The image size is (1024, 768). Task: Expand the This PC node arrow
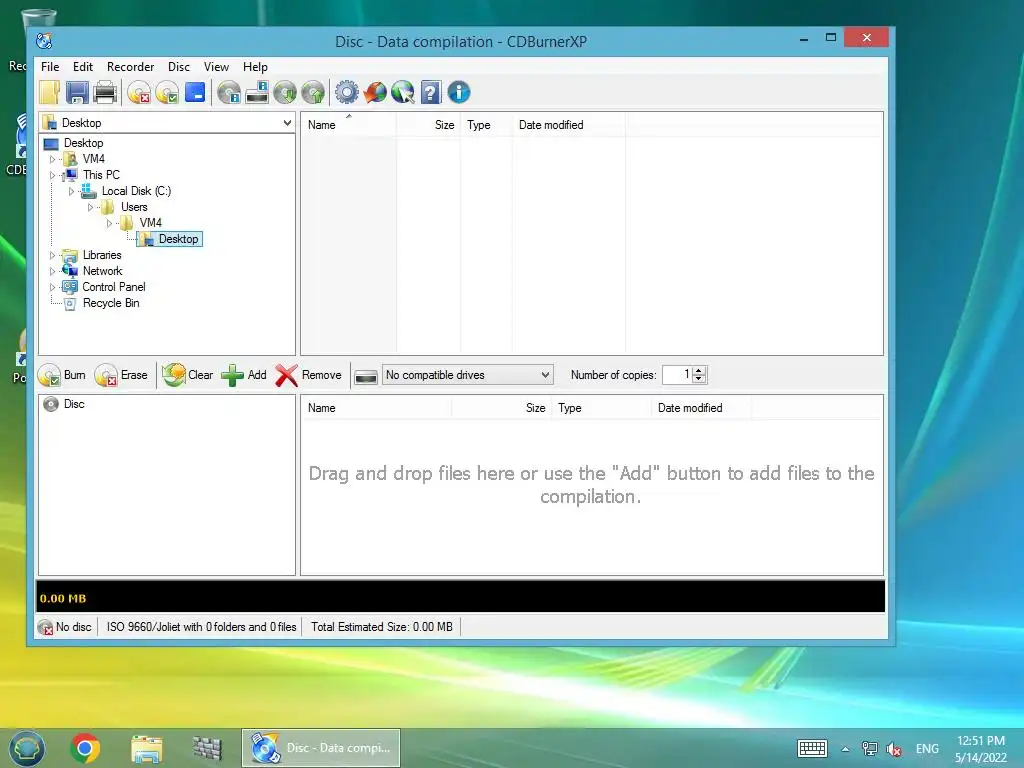53,175
